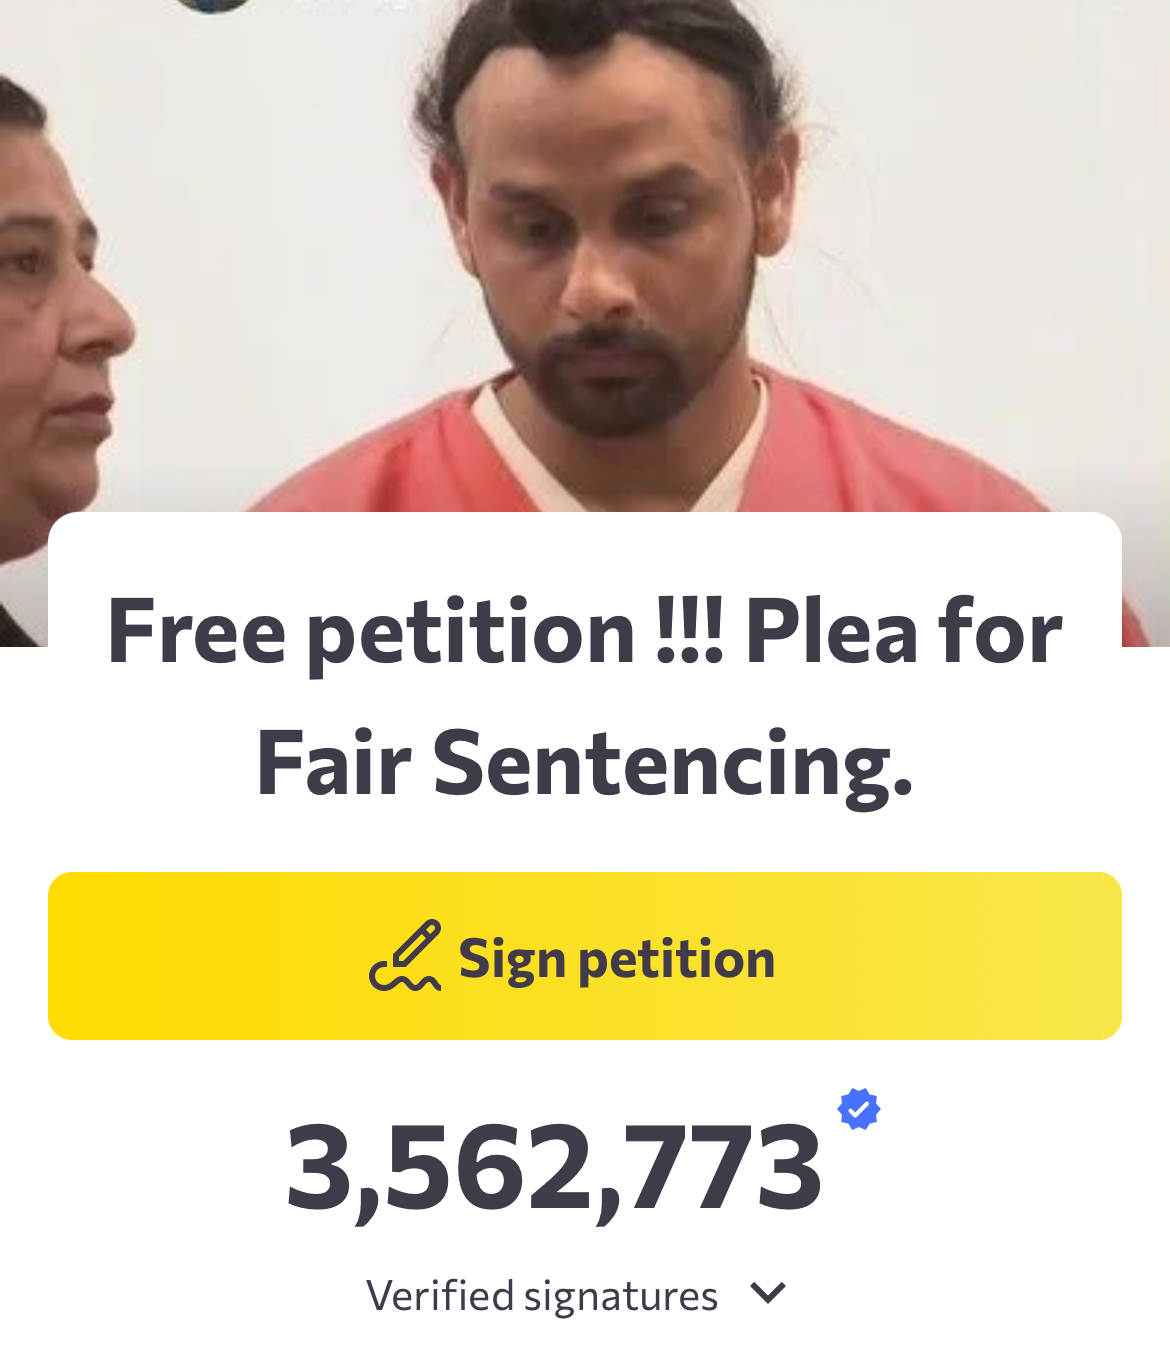Click the three exclamation marks in title
The height and width of the screenshot is (1371, 1170).
coord(689,632)
